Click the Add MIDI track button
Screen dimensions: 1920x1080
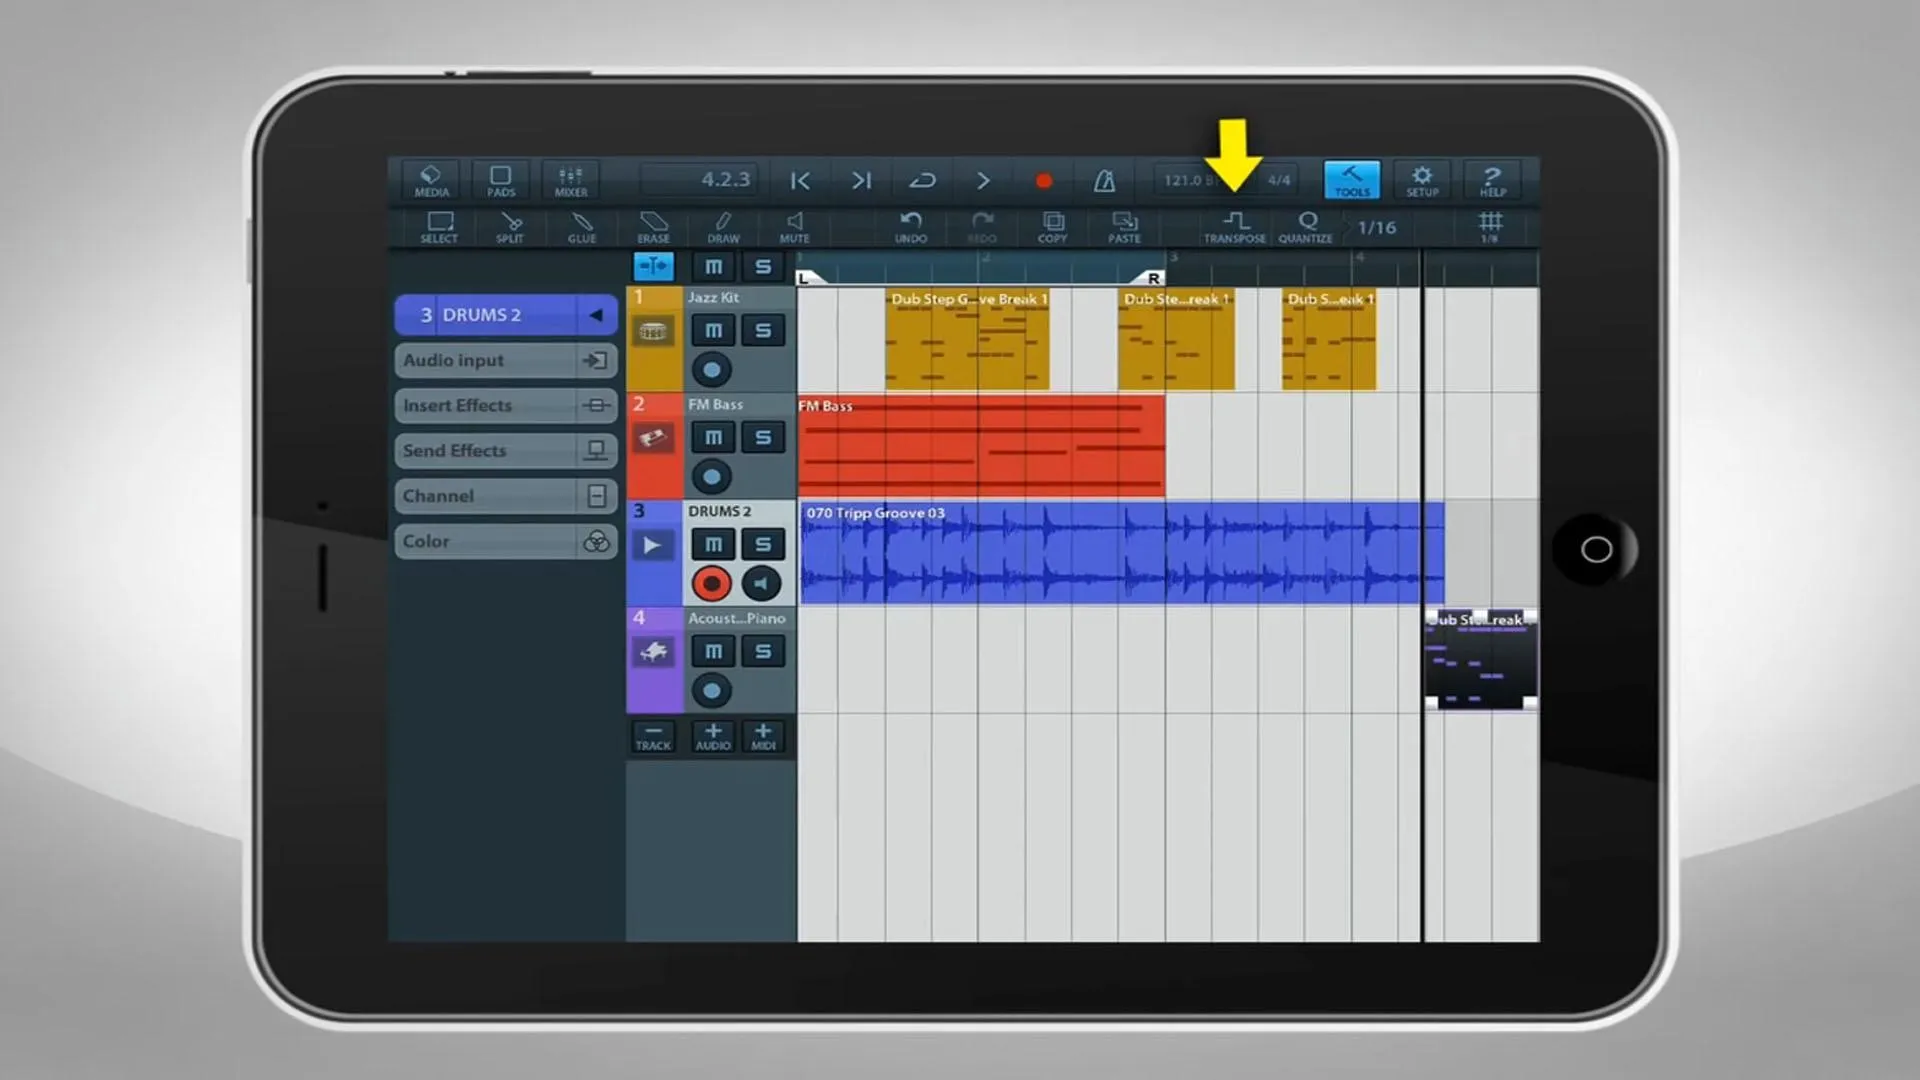(x=762, y=736)
